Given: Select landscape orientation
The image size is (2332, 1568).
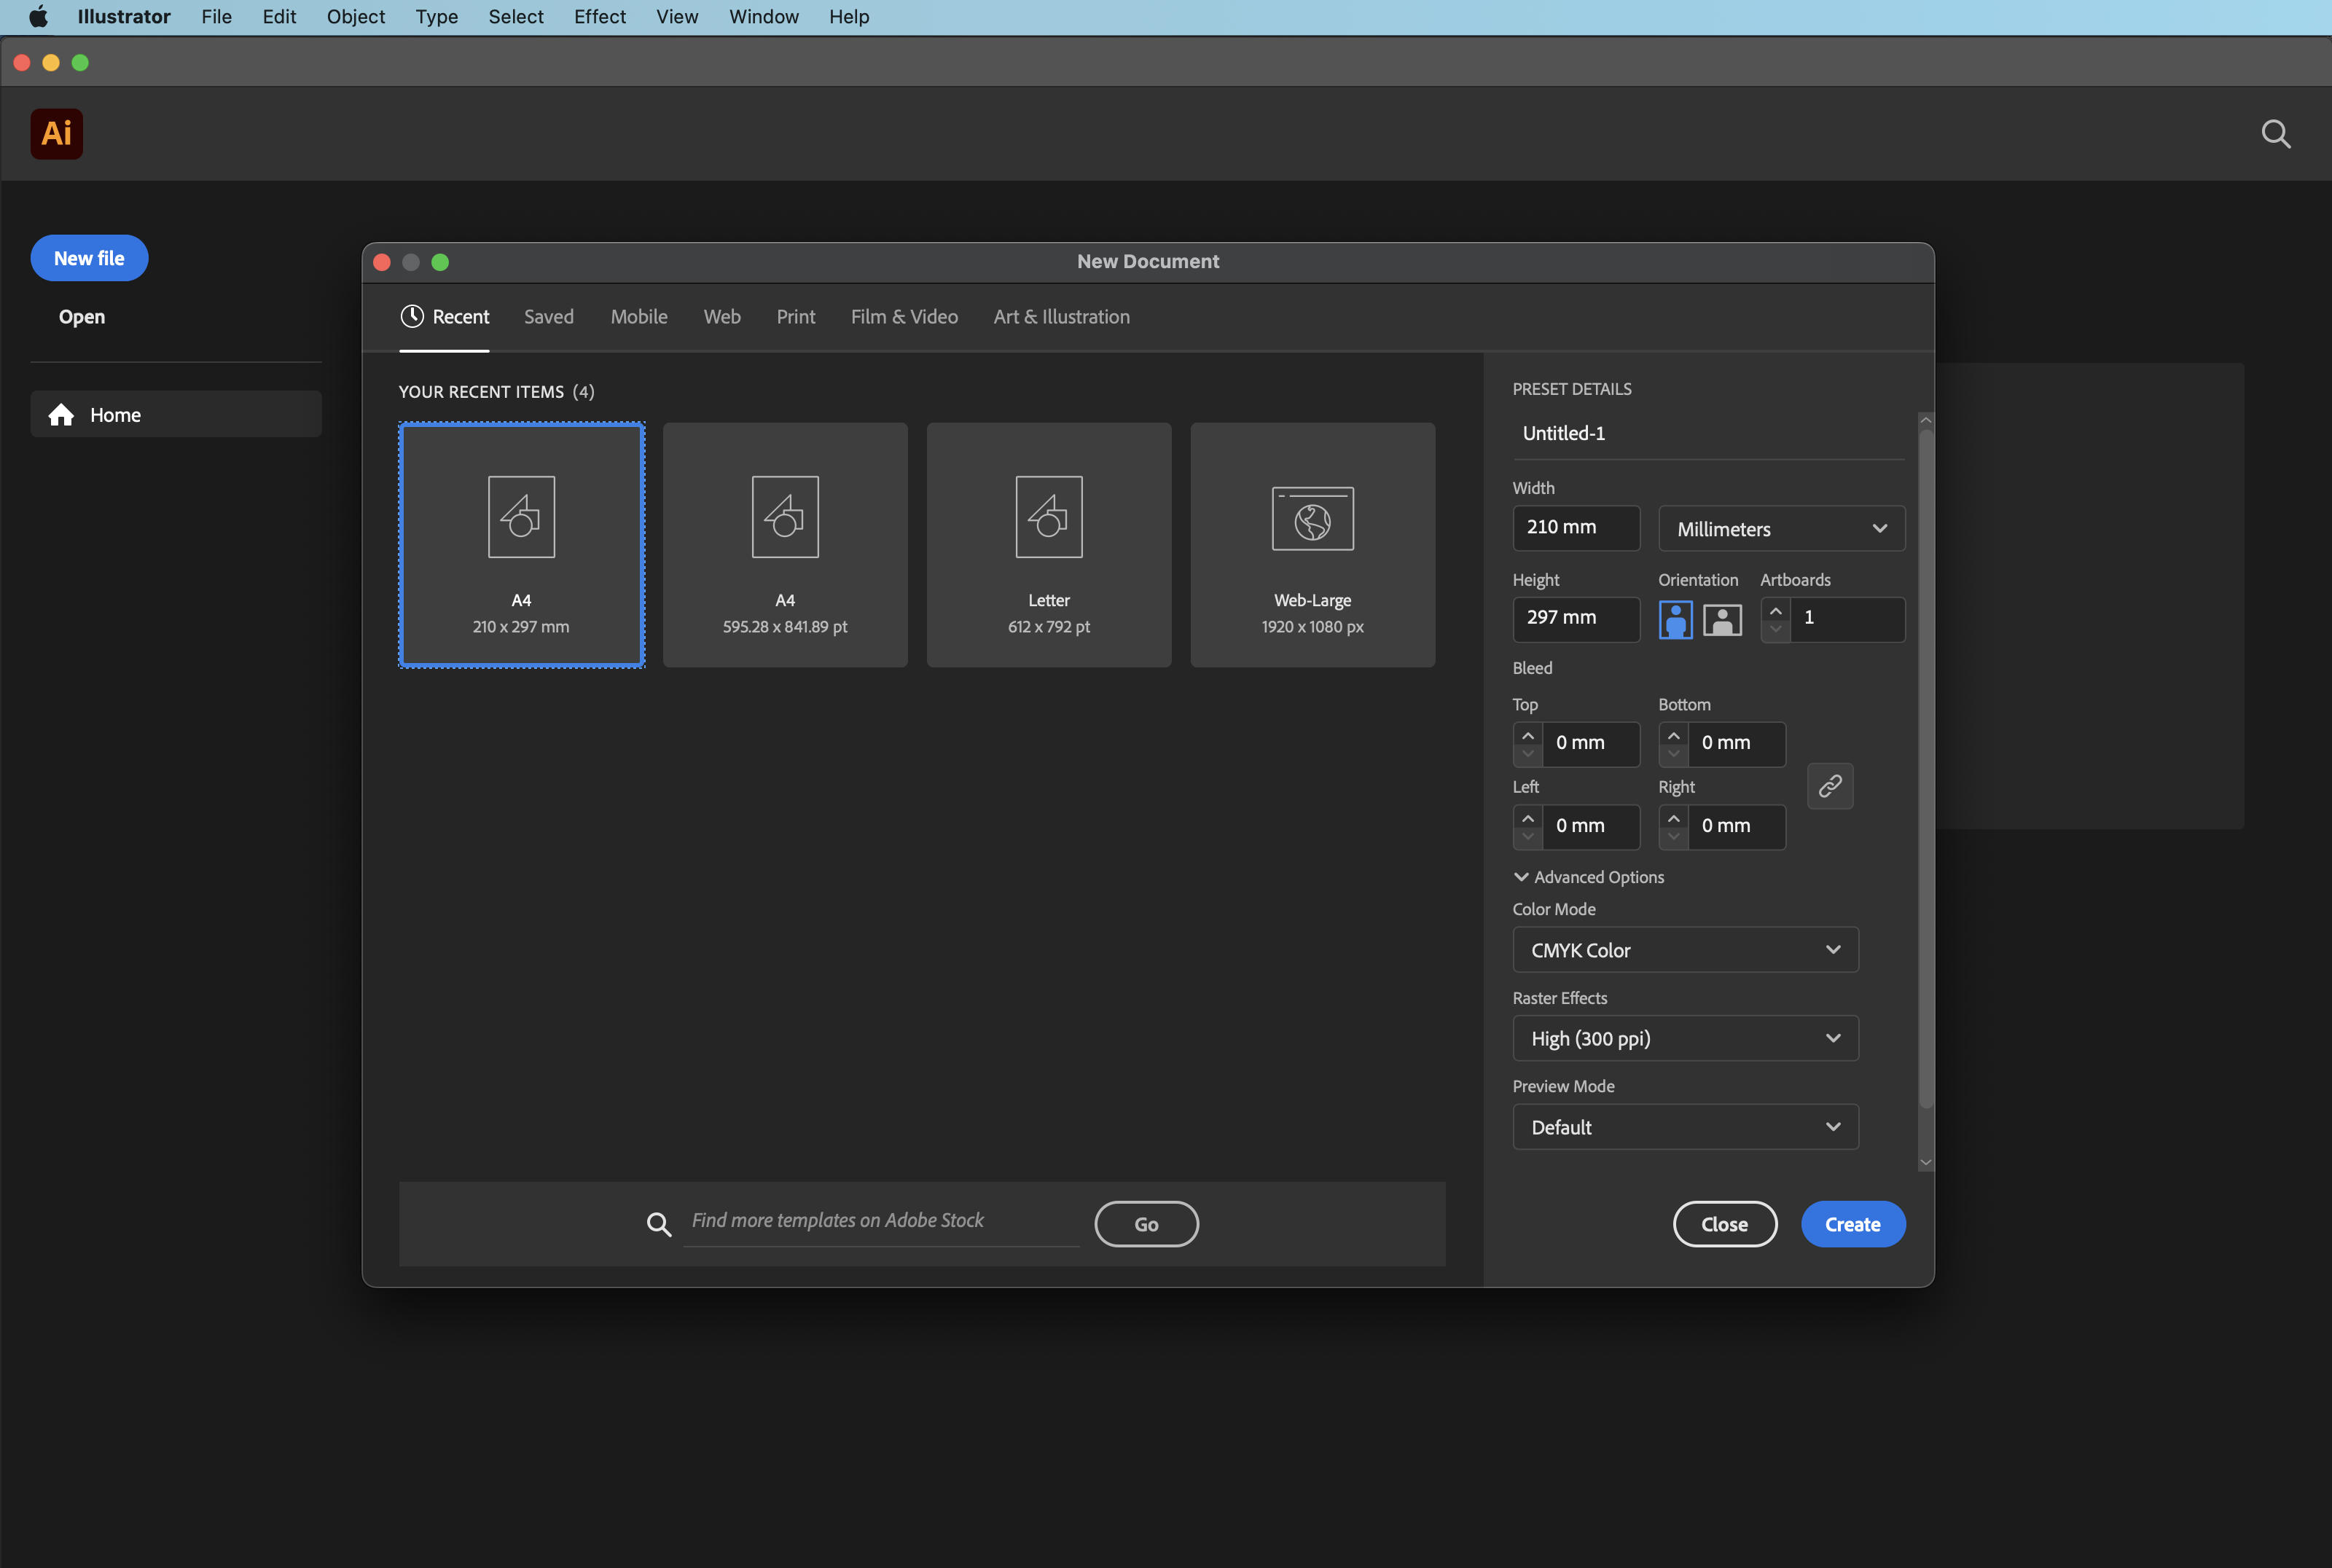Looking at the screenshot, I should [x=1721, y=619].
